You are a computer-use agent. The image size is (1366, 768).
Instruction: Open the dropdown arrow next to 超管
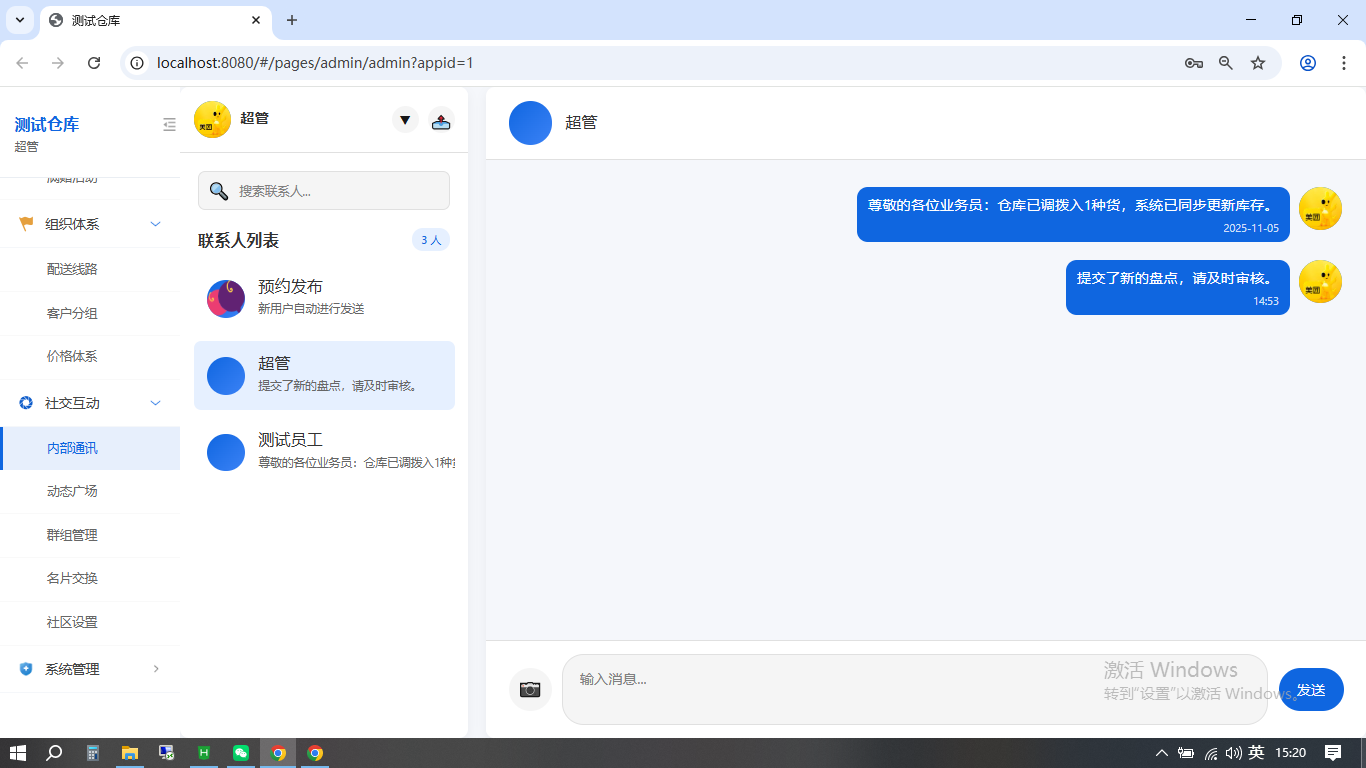[x=405, y=119]
